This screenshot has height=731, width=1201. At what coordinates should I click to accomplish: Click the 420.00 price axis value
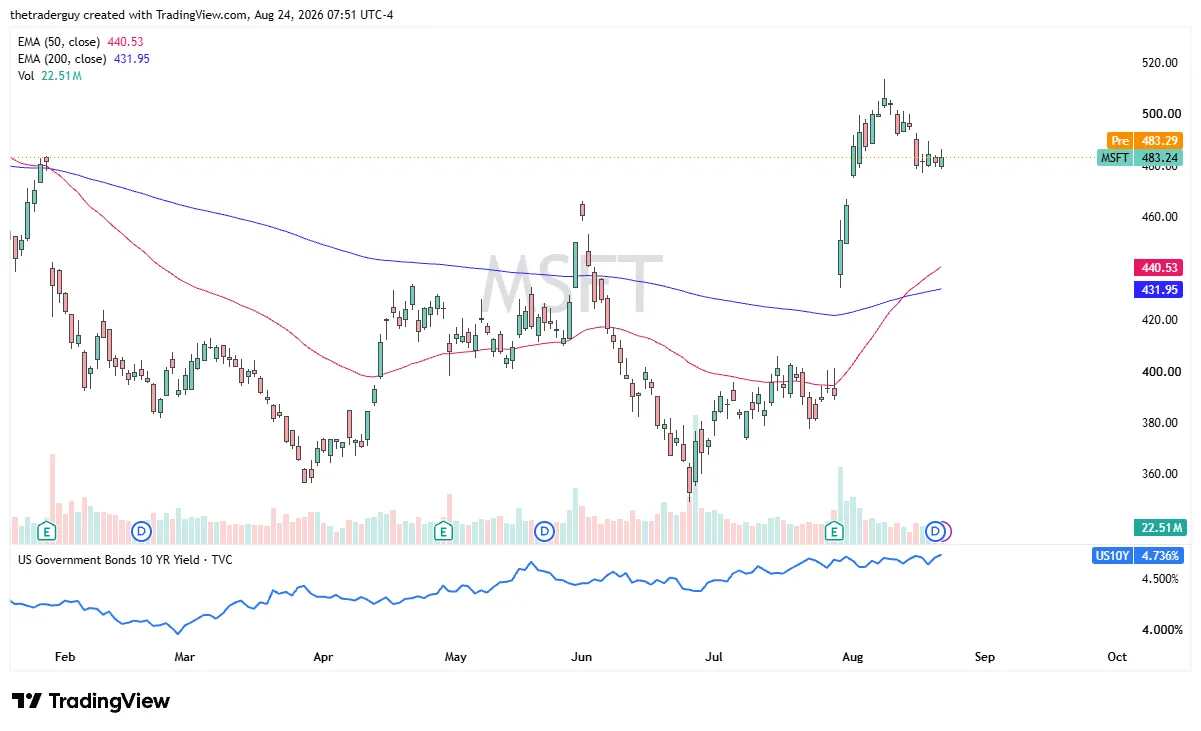(x=1162, y=320)
